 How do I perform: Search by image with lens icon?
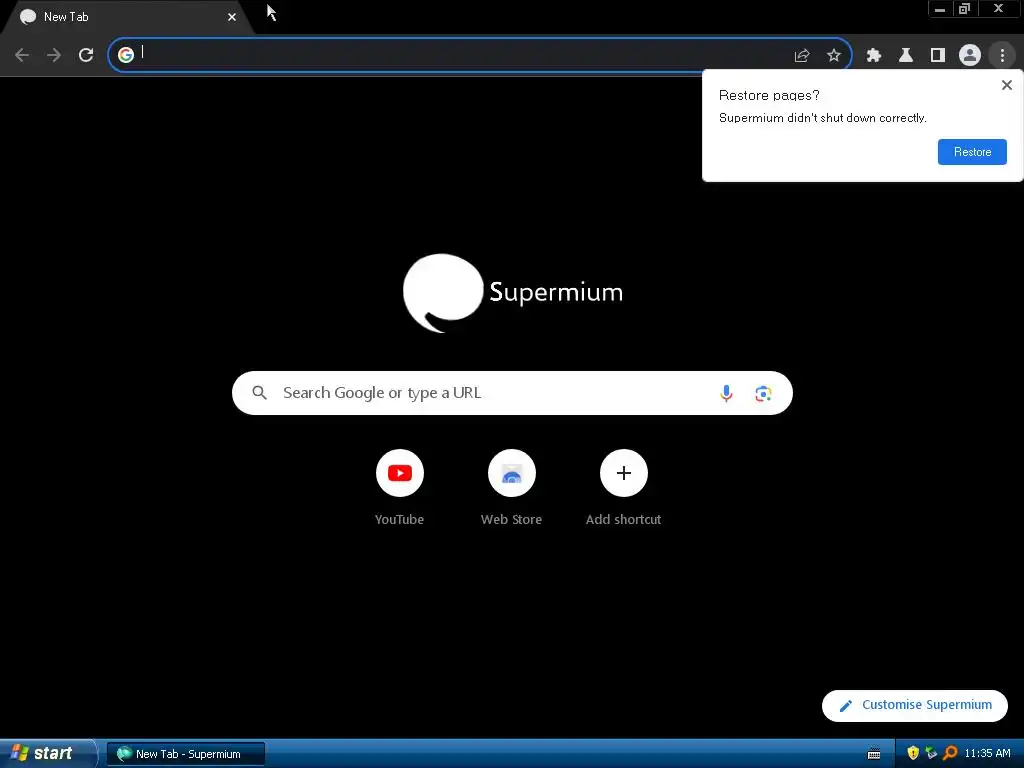tap(763, 393)
